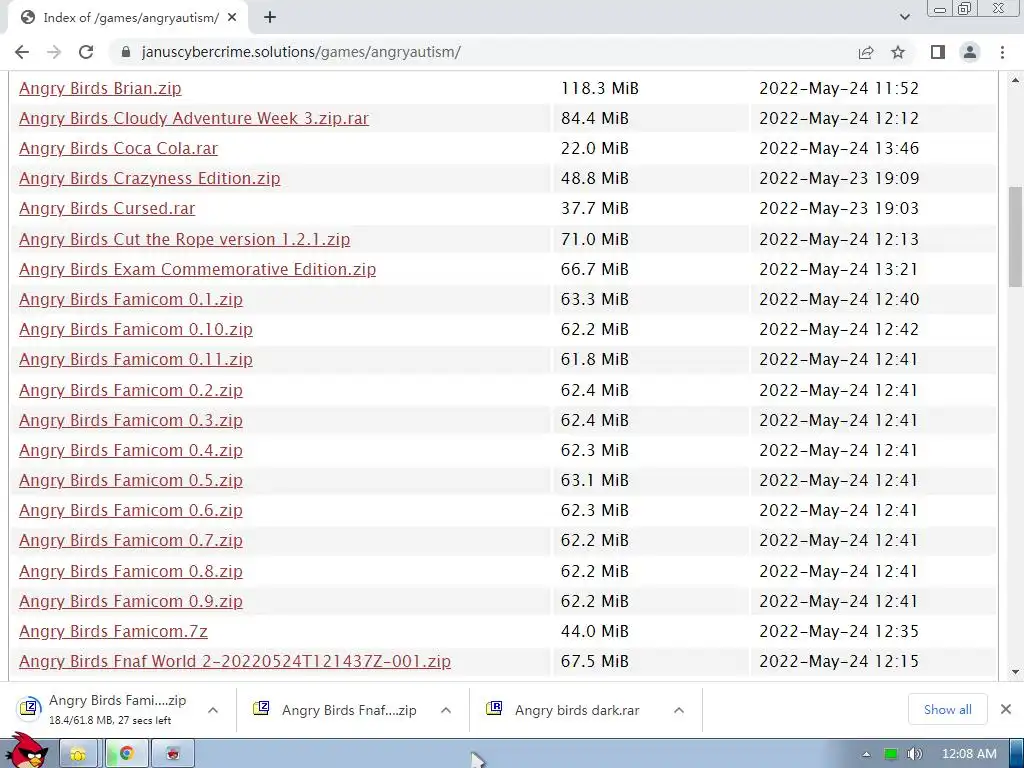Download Angry Birds Famicom 0.6.zip
This screenshot has width=1024, height=768.
click(x=131, y=510)
